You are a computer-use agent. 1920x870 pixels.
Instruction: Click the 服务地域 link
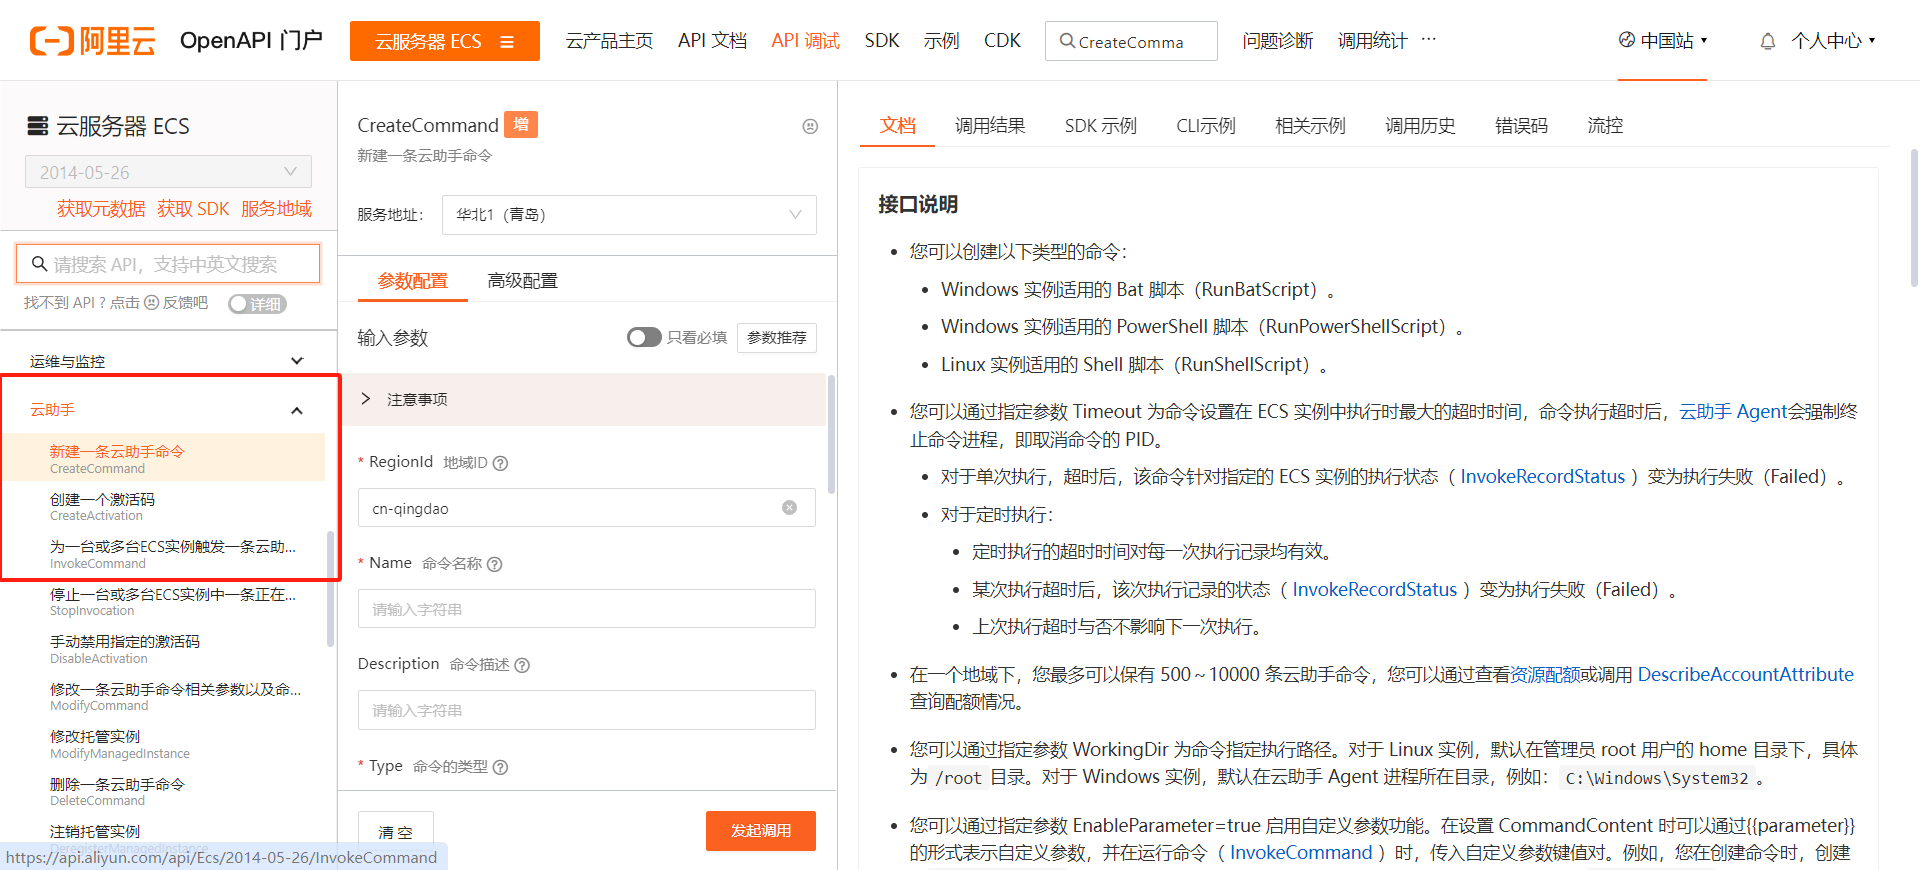276,209
